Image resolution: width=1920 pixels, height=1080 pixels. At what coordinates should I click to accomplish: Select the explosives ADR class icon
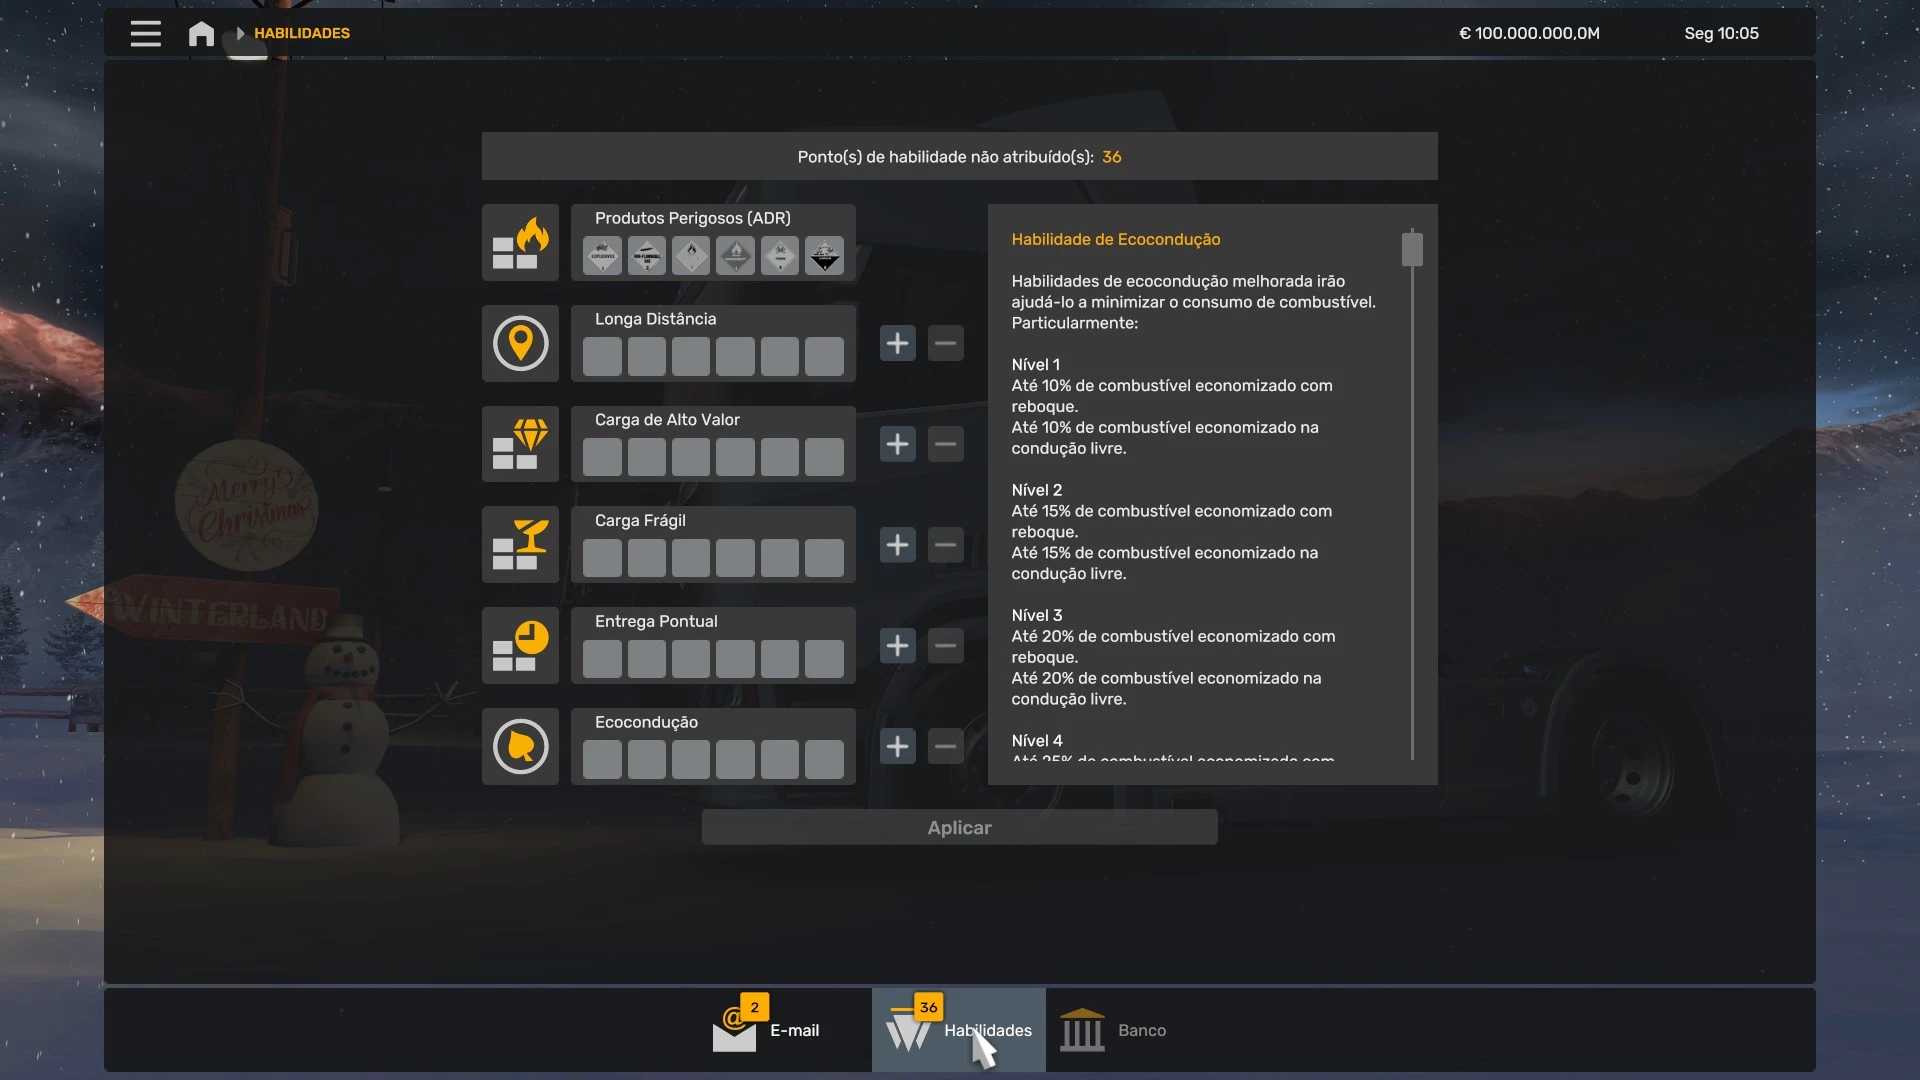point(602,256)
